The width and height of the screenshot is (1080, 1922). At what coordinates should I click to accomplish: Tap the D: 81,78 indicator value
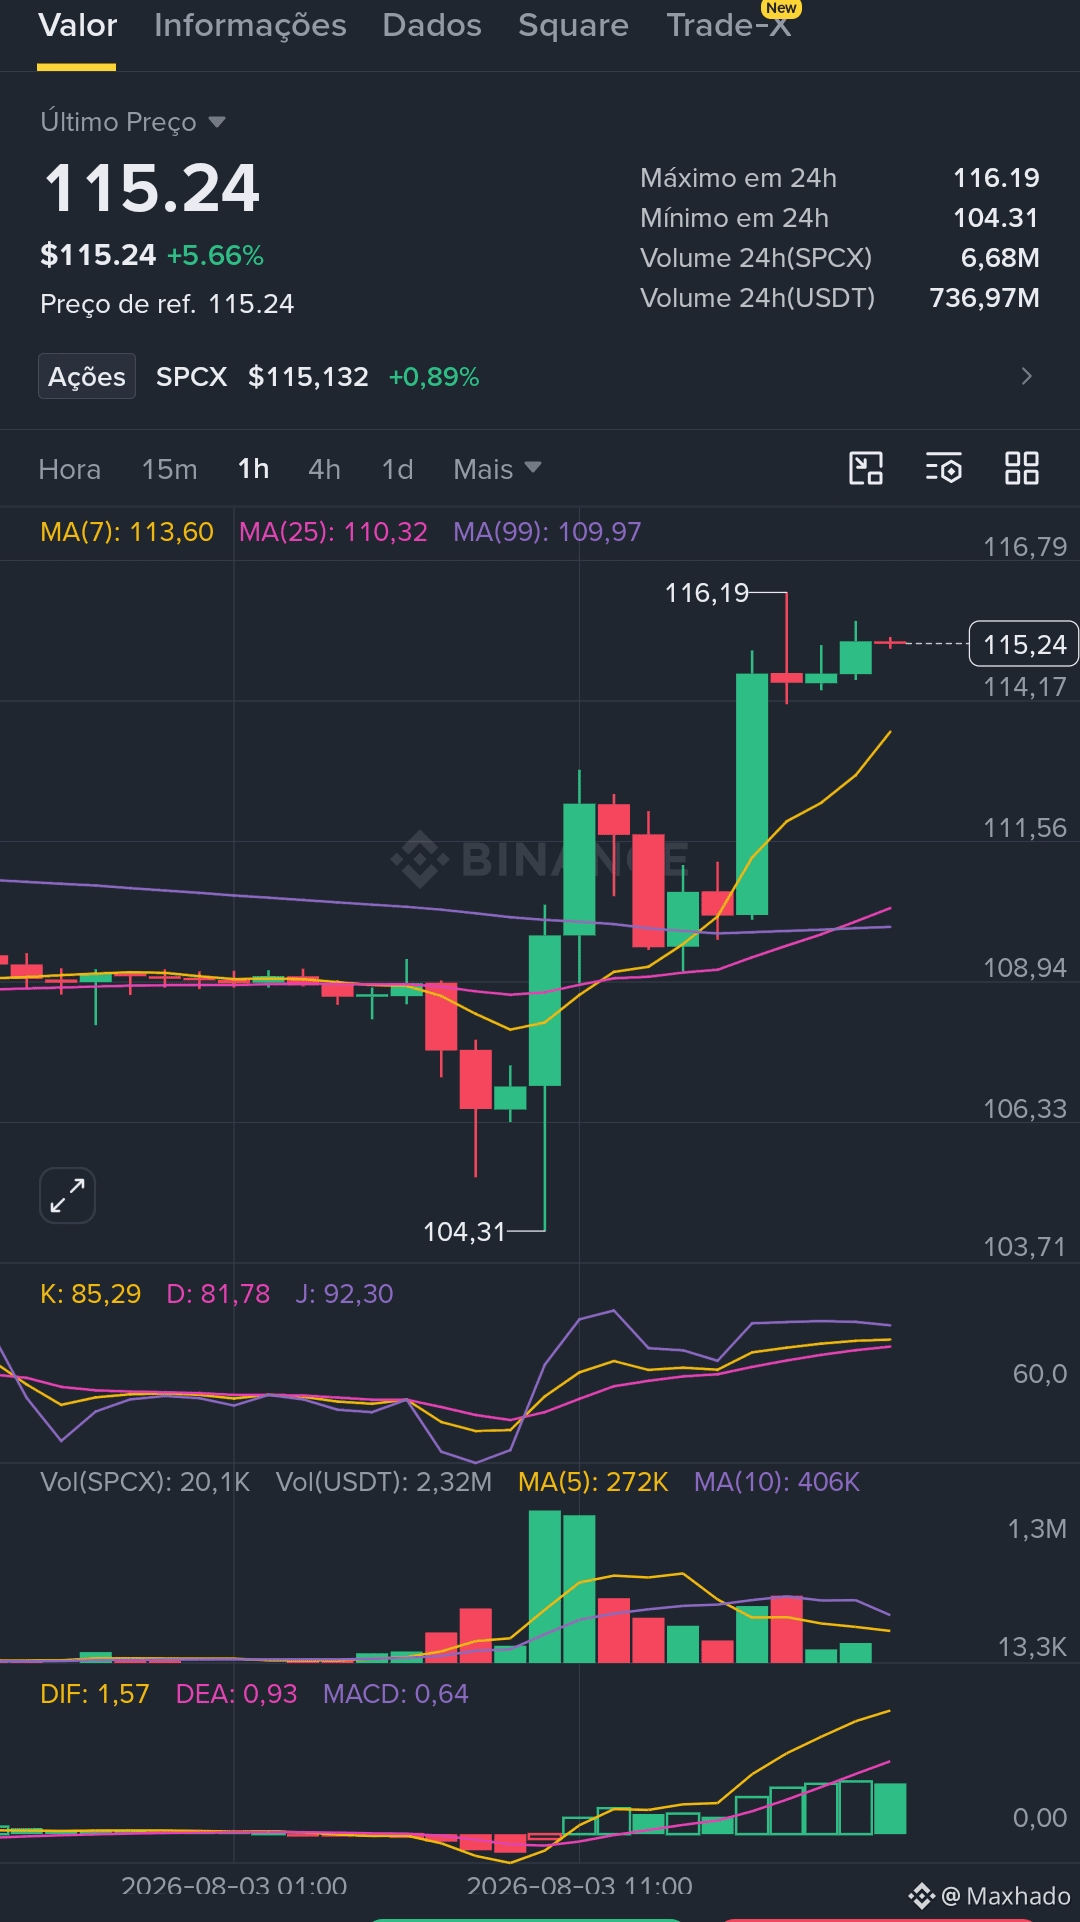[x=218, y=1293]
